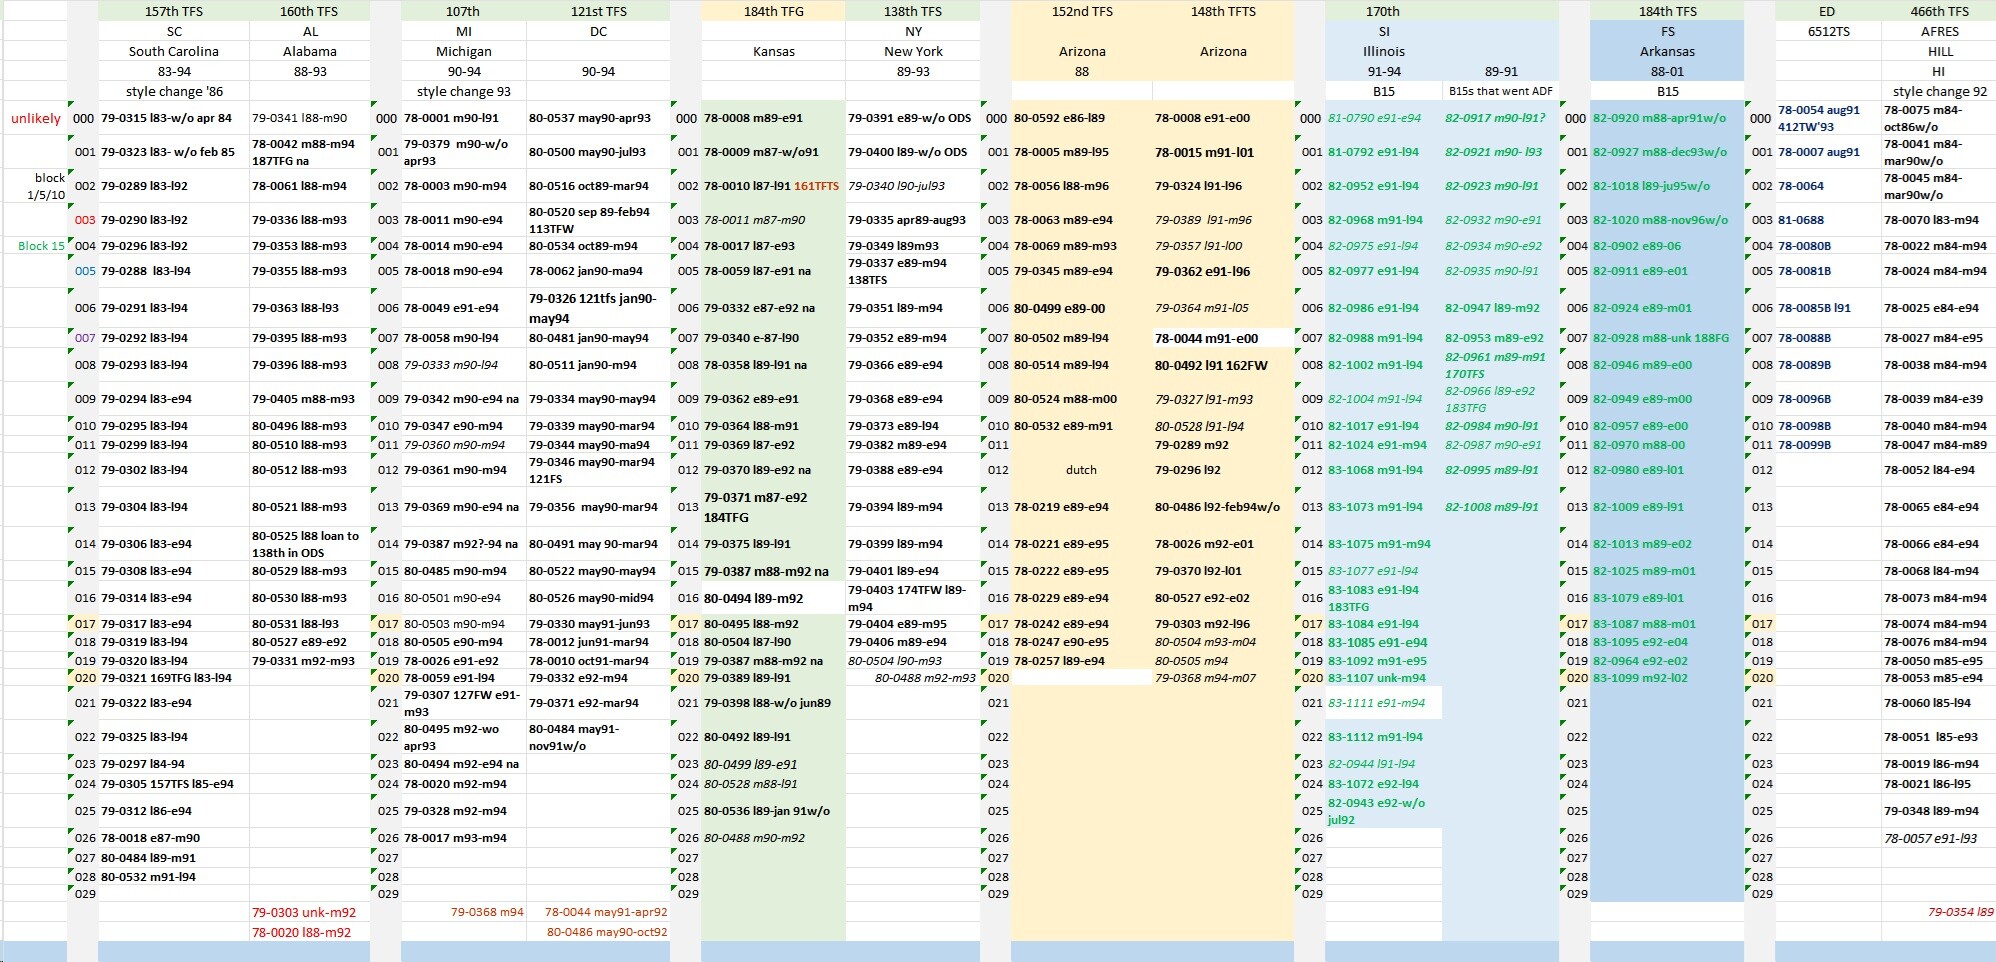Click the Kansas cell under 184th TFG
Viewport: 1996px width, 962px height.
(774, 51)
